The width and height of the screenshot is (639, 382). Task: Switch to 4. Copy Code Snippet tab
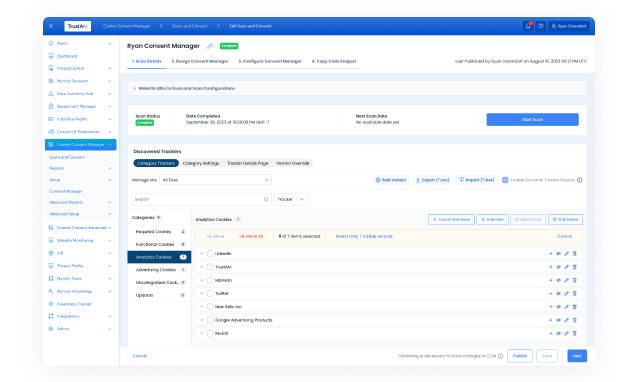coord(334,61)
